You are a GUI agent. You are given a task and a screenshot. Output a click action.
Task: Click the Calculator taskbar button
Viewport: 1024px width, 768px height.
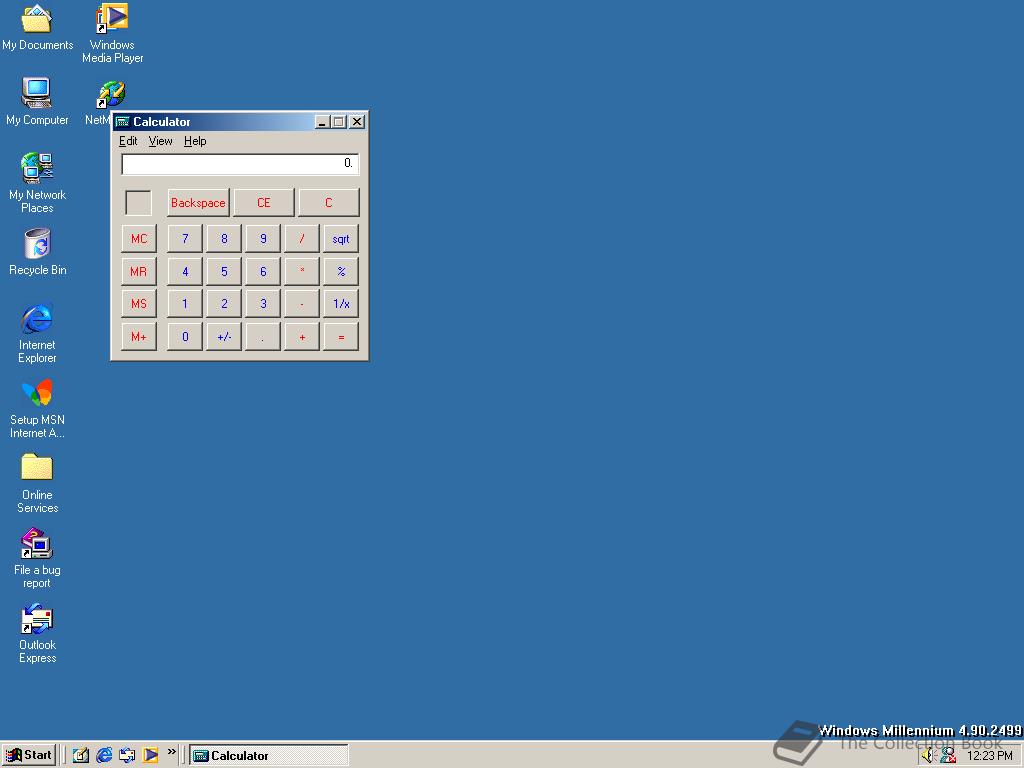point(269,756)
